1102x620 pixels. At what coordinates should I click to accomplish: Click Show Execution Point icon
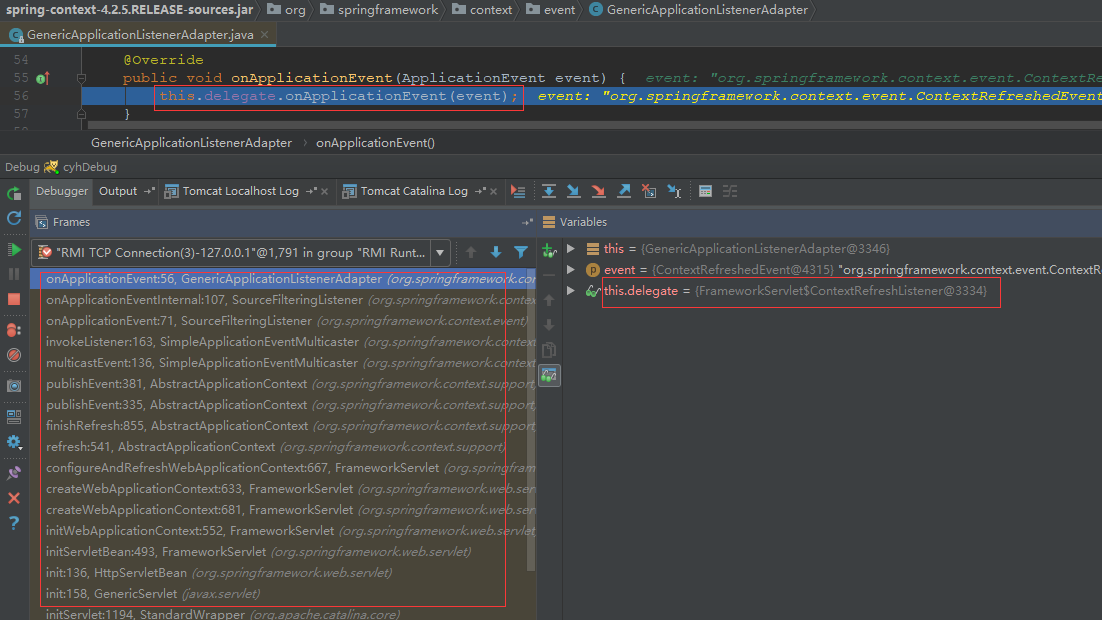tap(518, 191)
